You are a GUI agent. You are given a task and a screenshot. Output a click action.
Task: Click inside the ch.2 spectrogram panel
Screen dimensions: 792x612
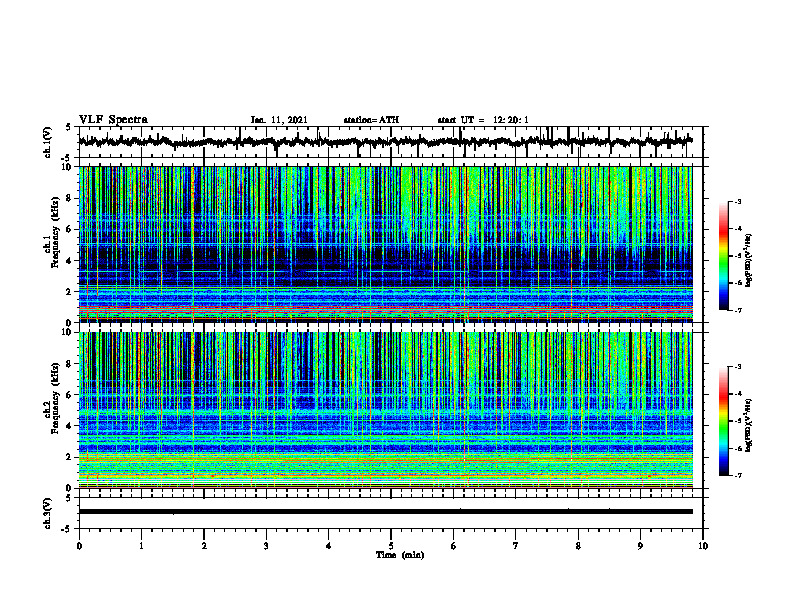[x=385, y=410]
